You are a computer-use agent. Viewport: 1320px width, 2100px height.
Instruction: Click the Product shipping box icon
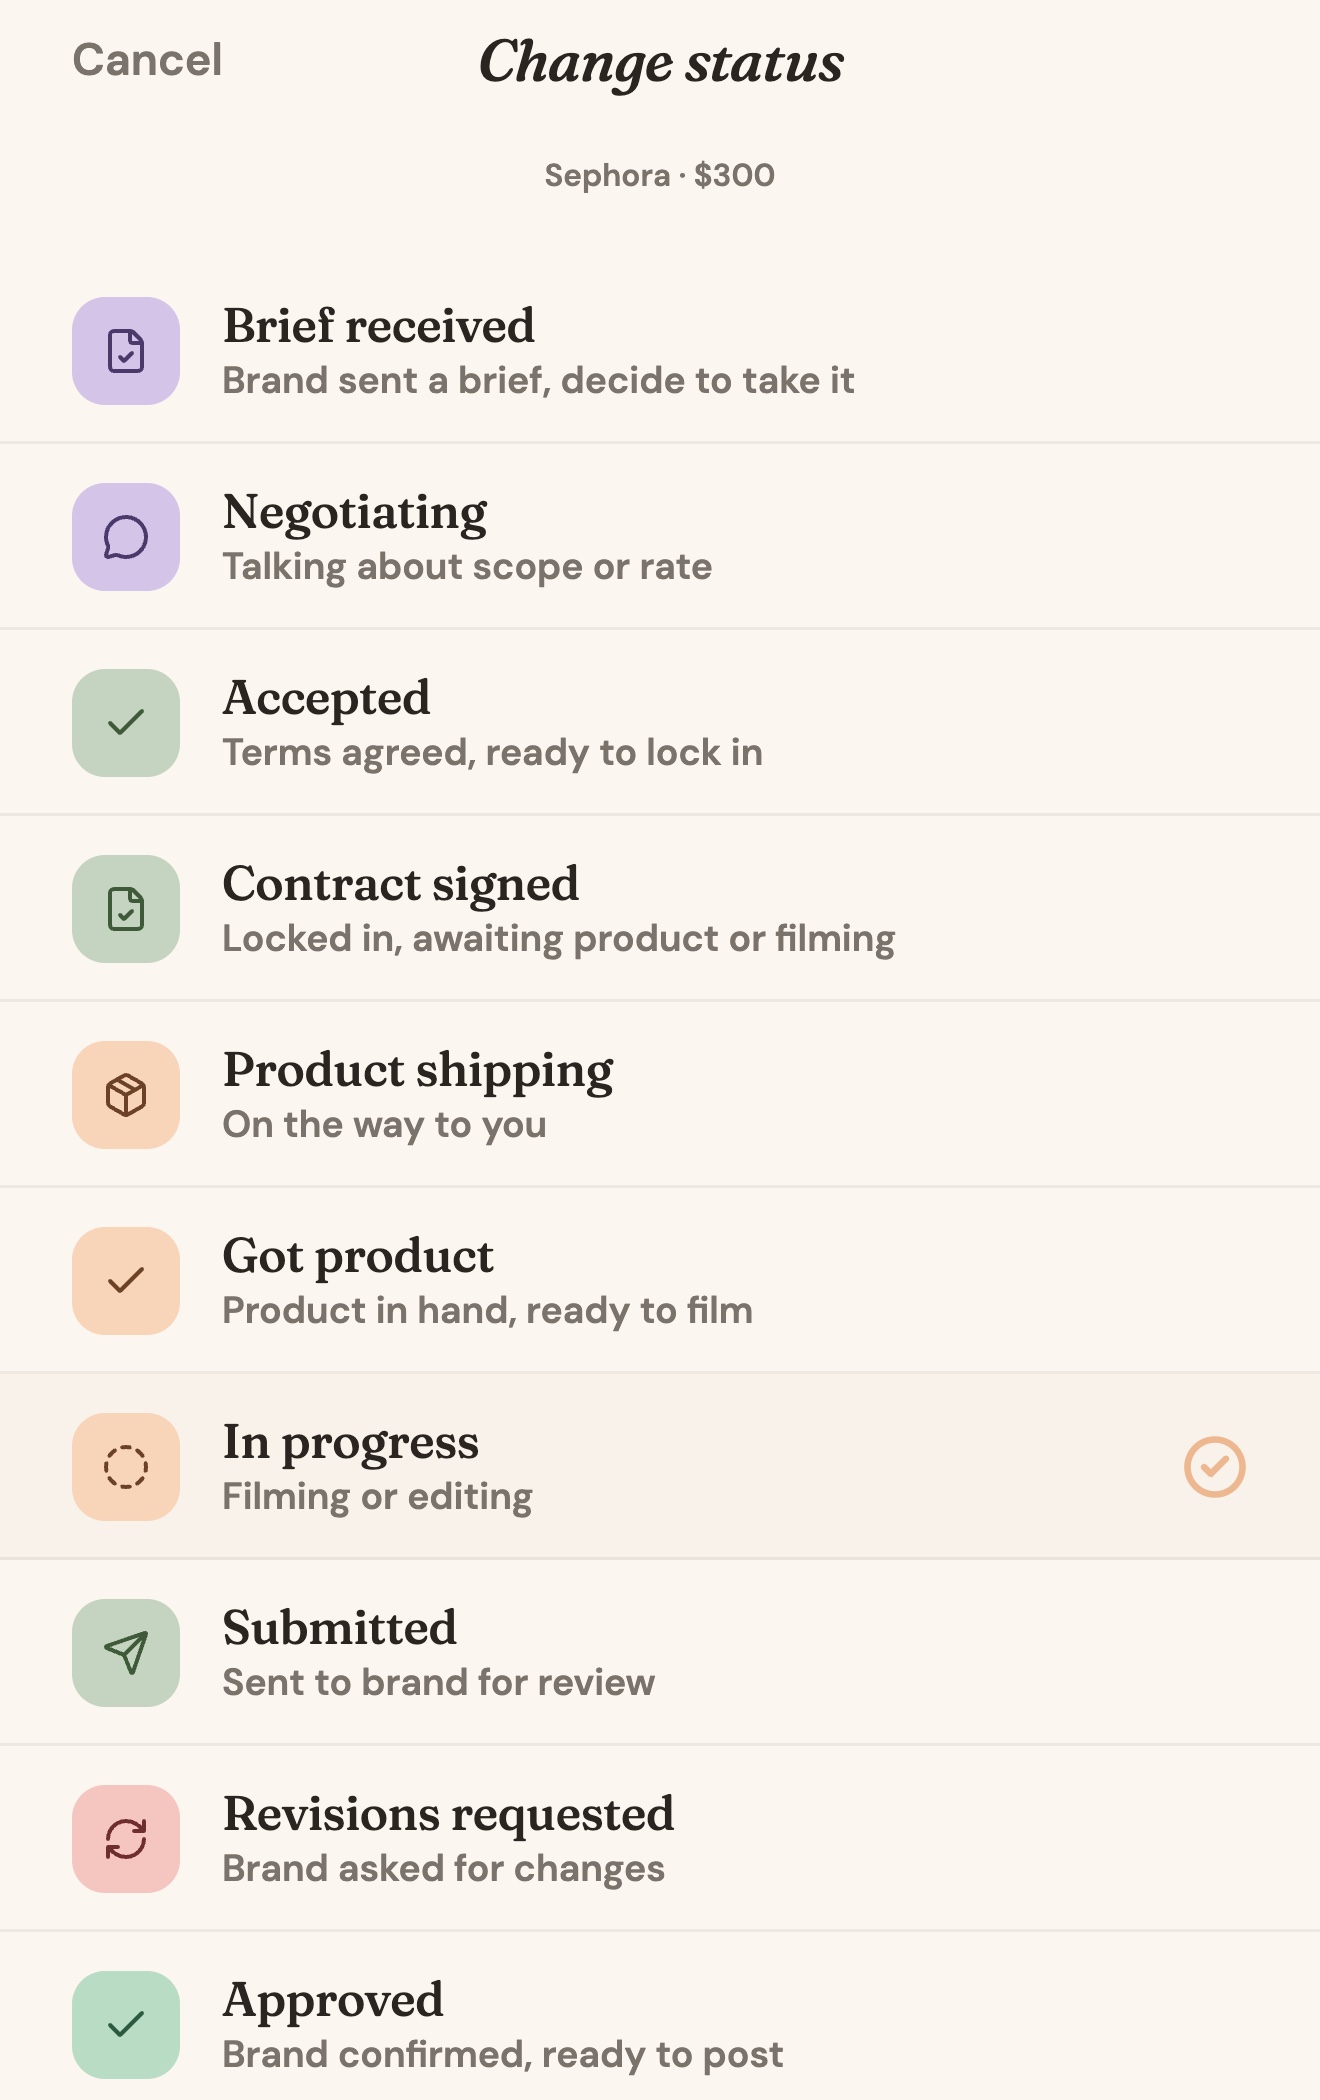click(x=126, y=1095)
